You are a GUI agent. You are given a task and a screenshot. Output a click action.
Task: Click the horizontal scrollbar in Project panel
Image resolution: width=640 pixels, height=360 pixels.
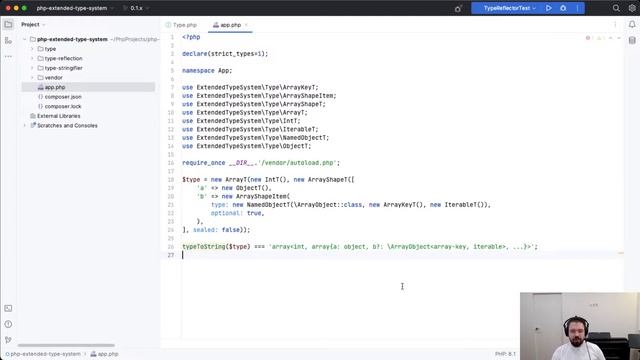pos(66,345)
